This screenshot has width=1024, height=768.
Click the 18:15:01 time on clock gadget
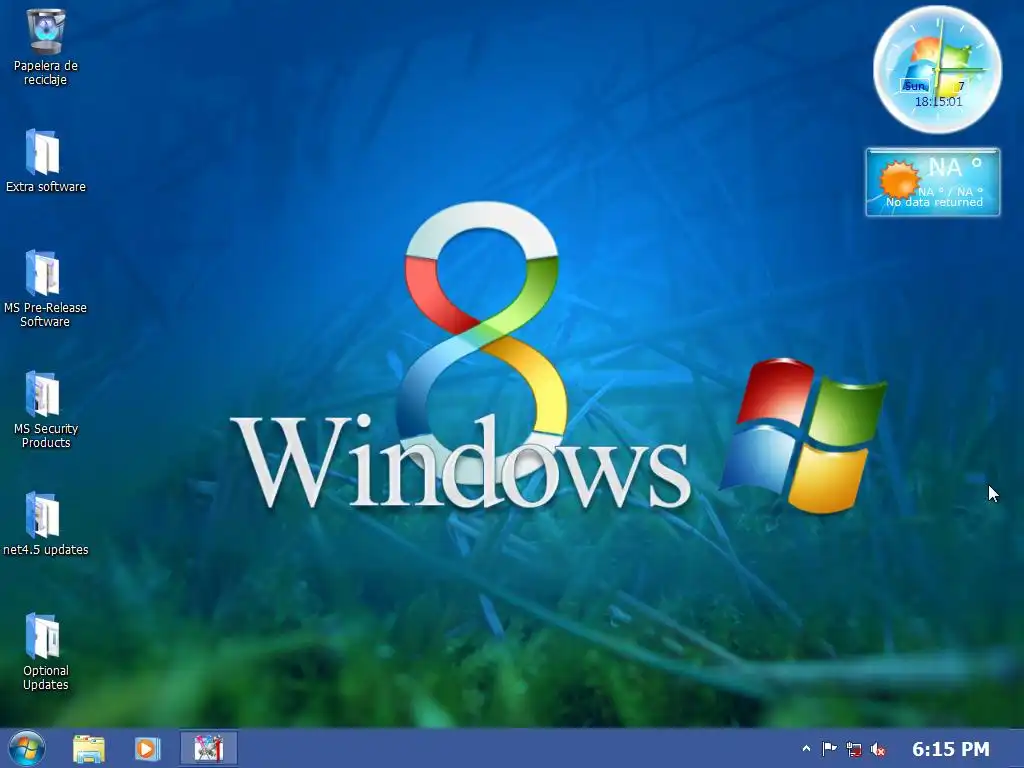coord(938,101)
